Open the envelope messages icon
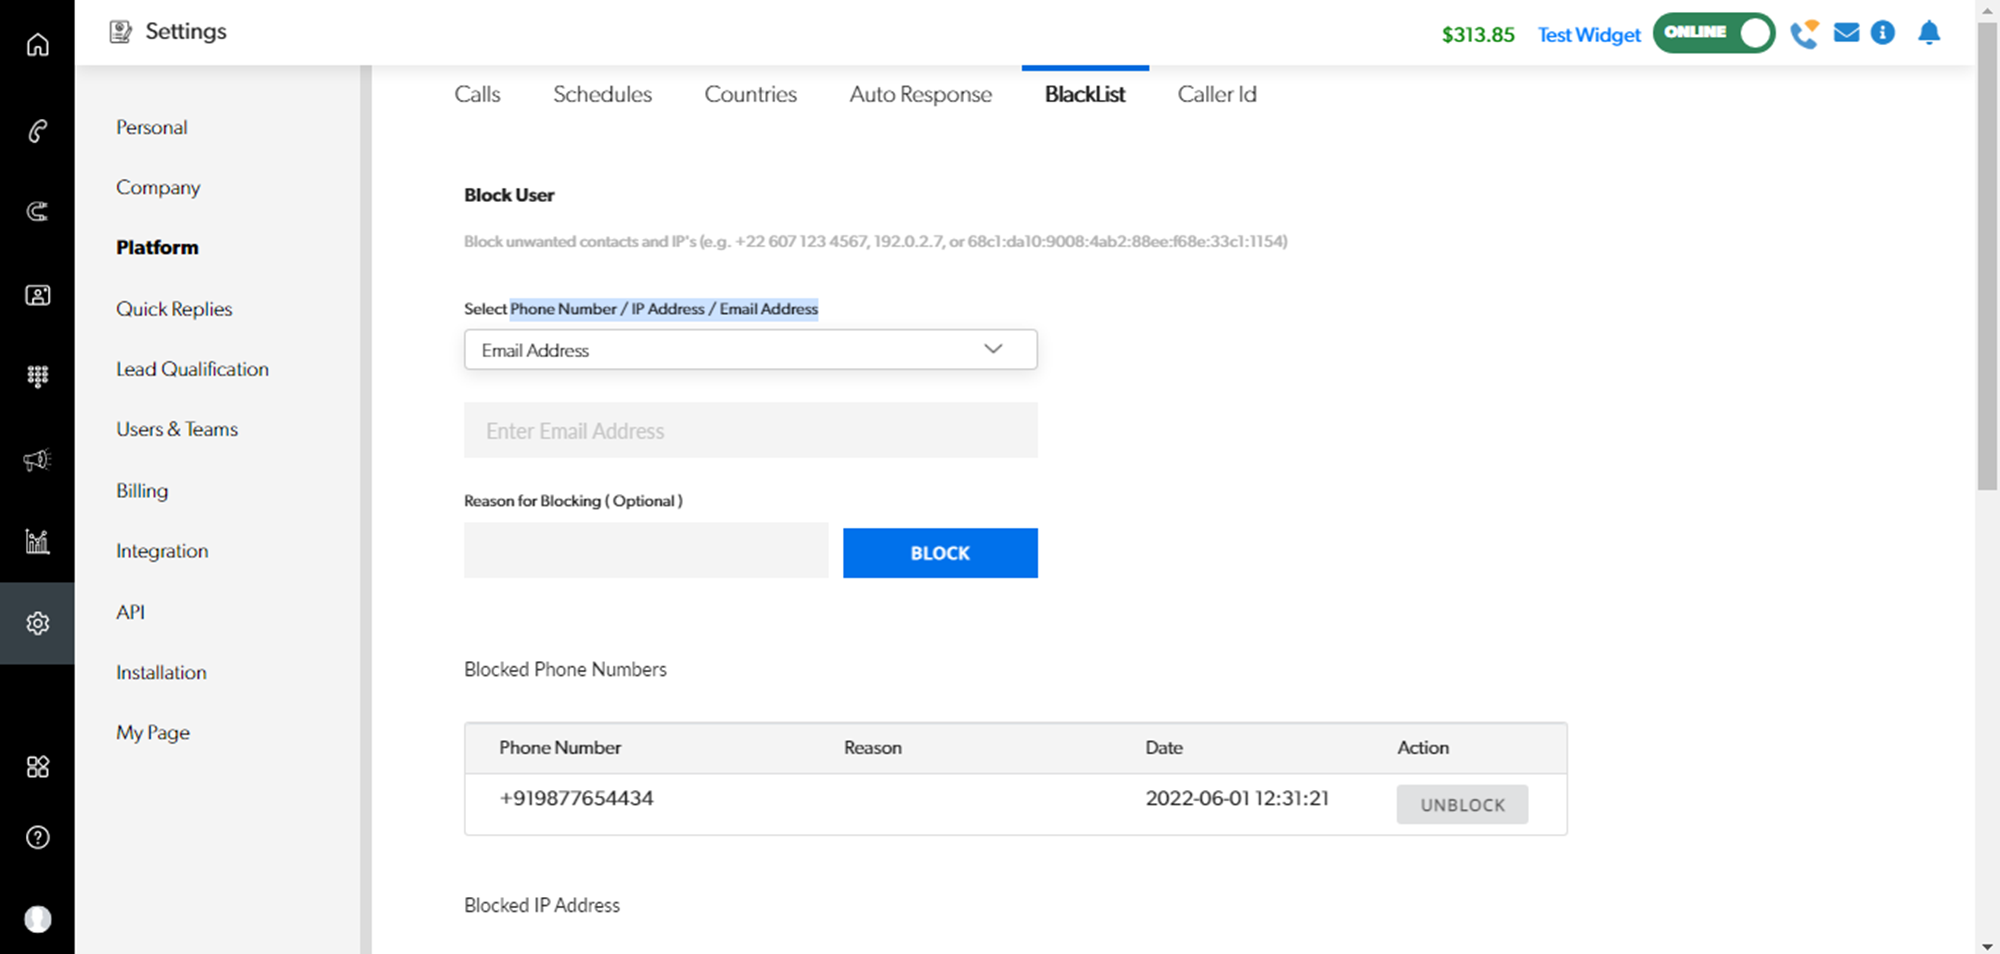2000x954 pixels. (1846, 33)
